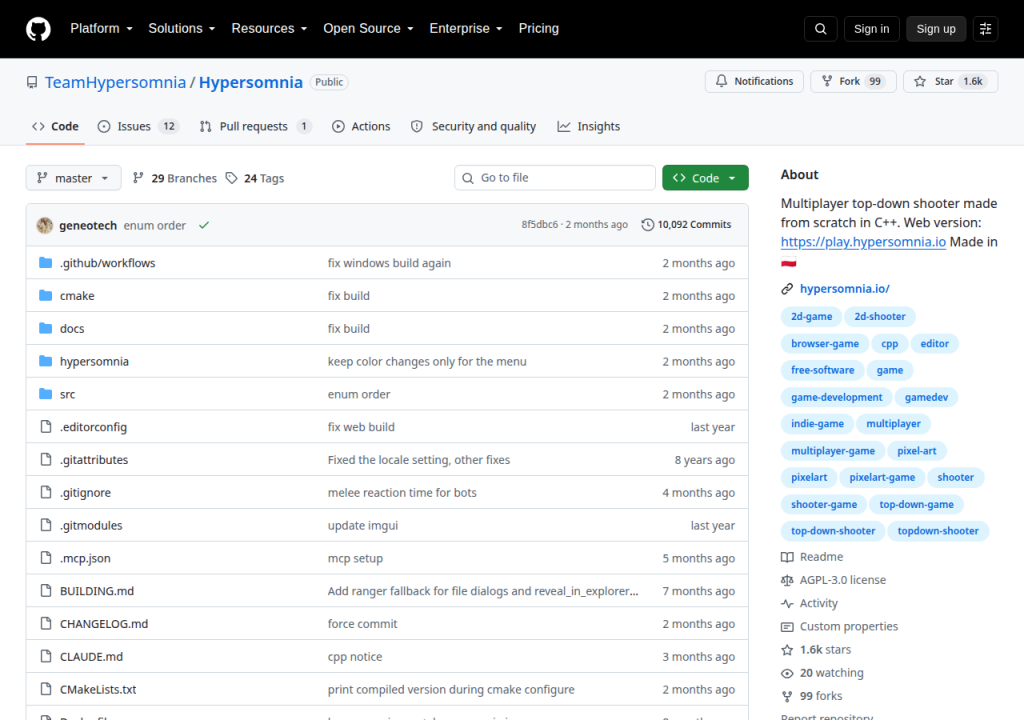Click the .editorconfig file icon
Image resolution: width=1024 pixels, height=720 pixels.
coord(46,427)
